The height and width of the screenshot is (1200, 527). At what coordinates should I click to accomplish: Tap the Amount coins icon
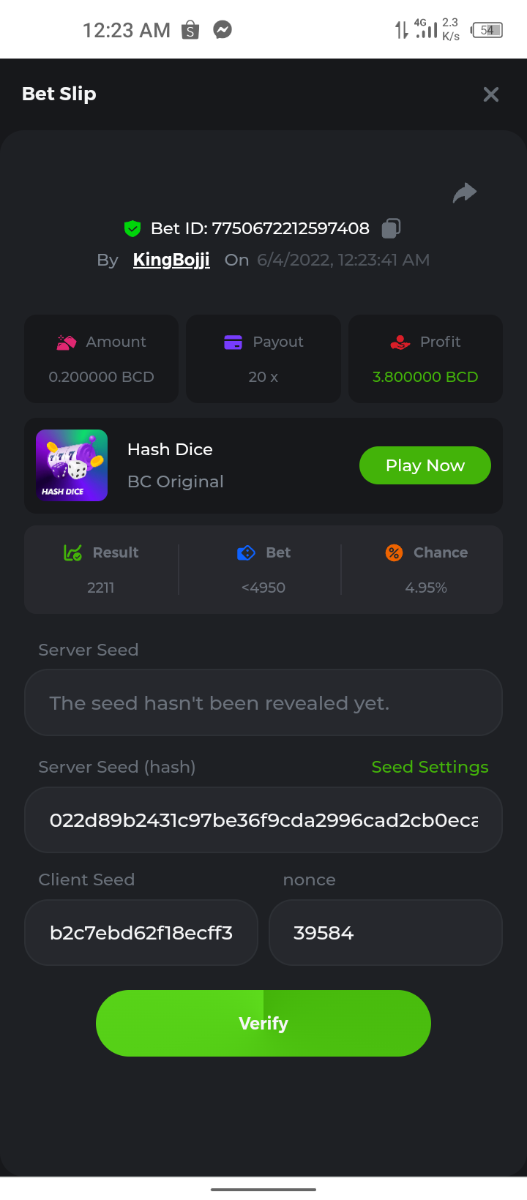click(x=66, y=342)
